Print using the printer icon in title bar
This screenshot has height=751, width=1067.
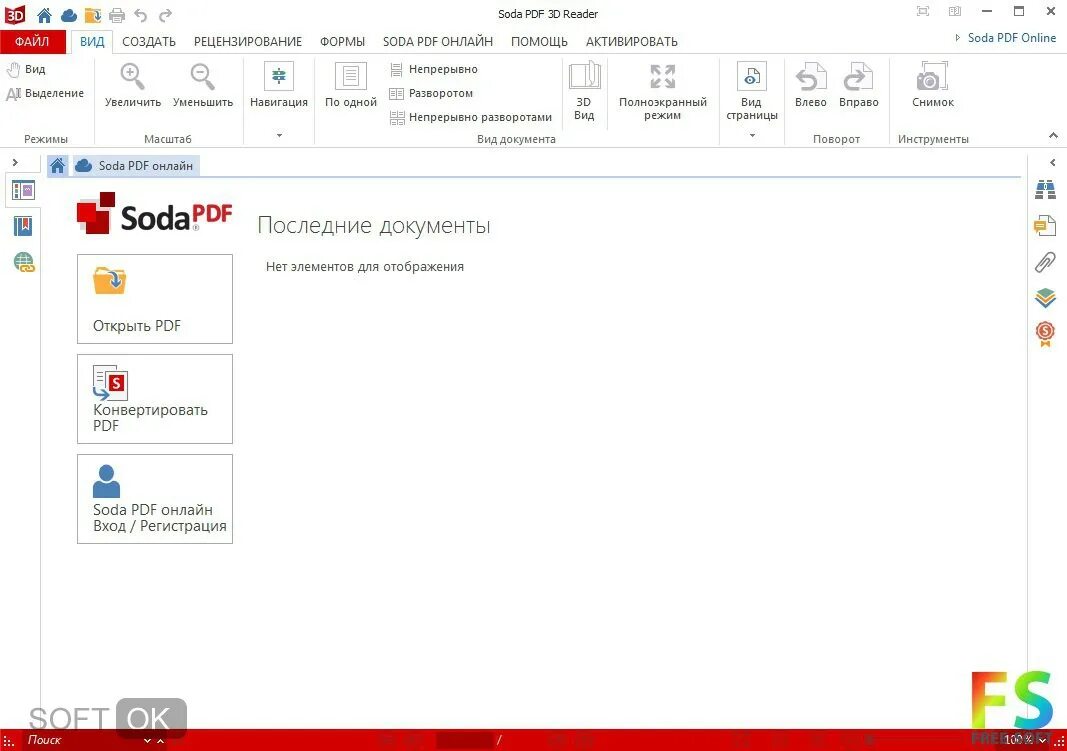tap(117, 15)
